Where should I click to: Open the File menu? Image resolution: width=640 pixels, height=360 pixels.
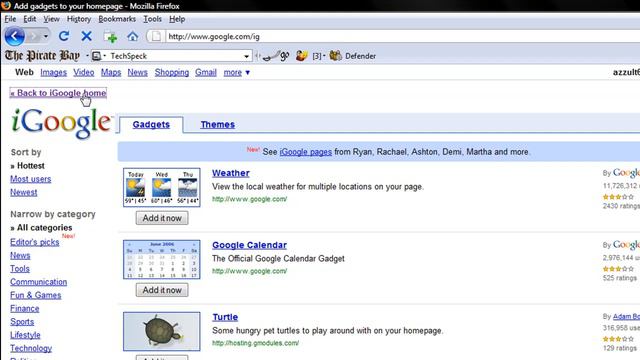coord(10,19)
